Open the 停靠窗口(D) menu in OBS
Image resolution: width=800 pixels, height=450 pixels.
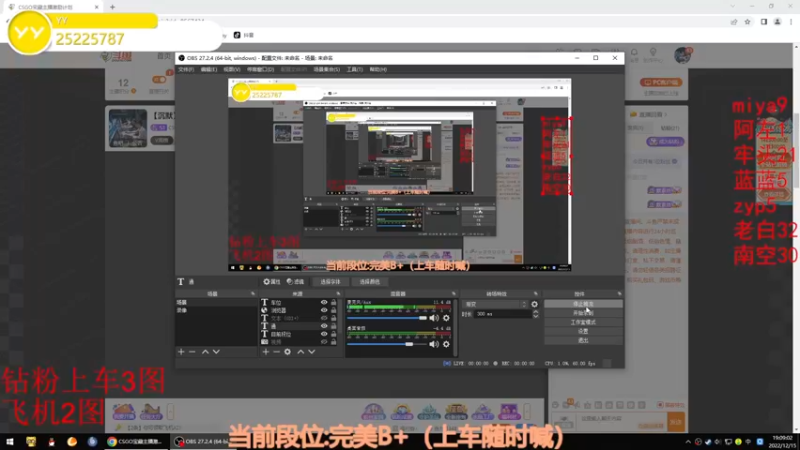click(x=260, y=69)
